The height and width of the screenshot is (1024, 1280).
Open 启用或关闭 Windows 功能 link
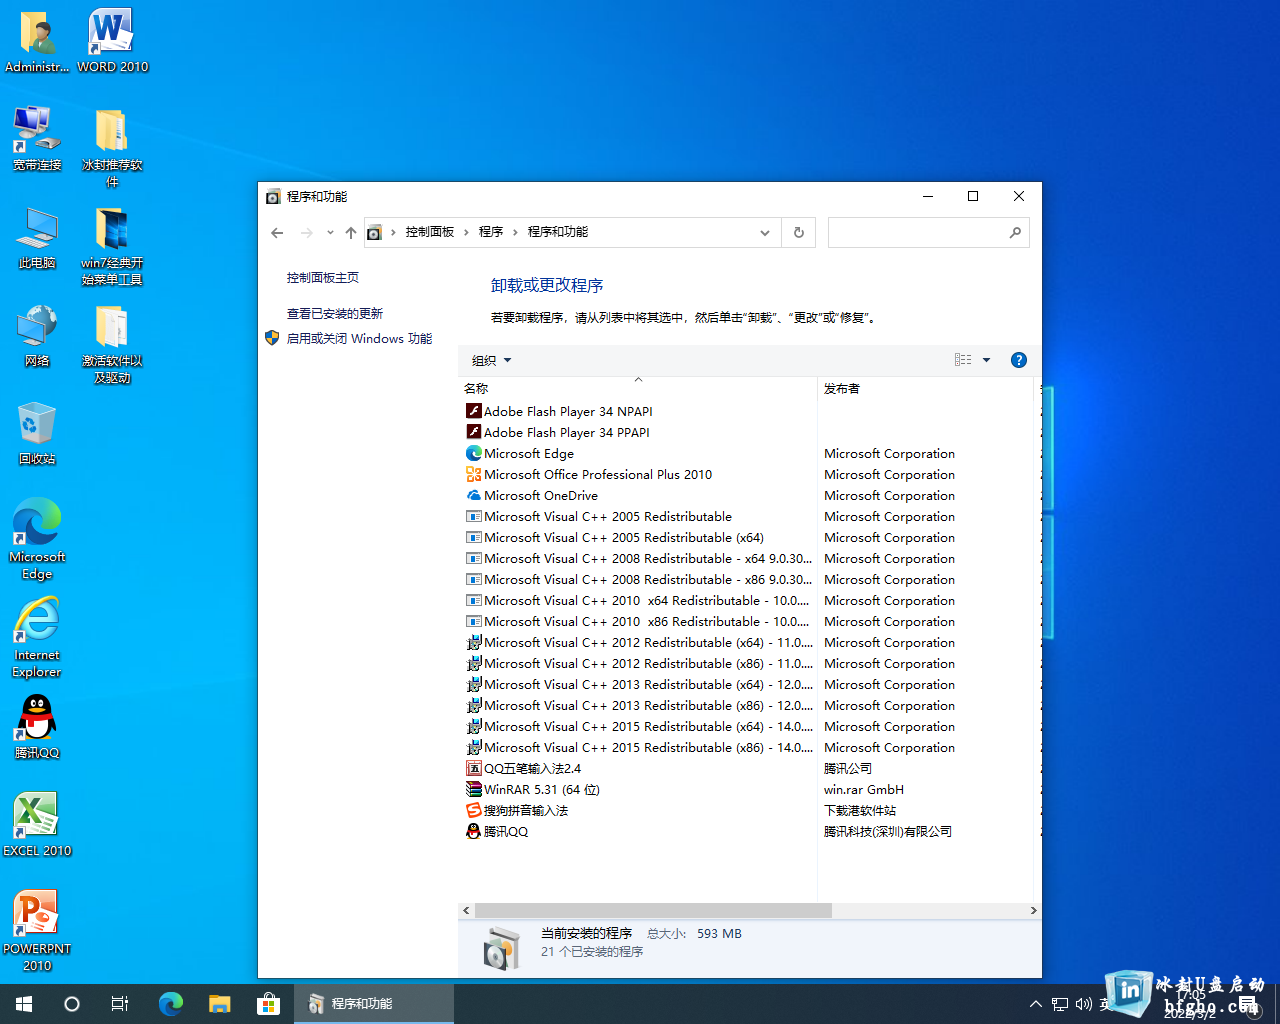(359, 338)
